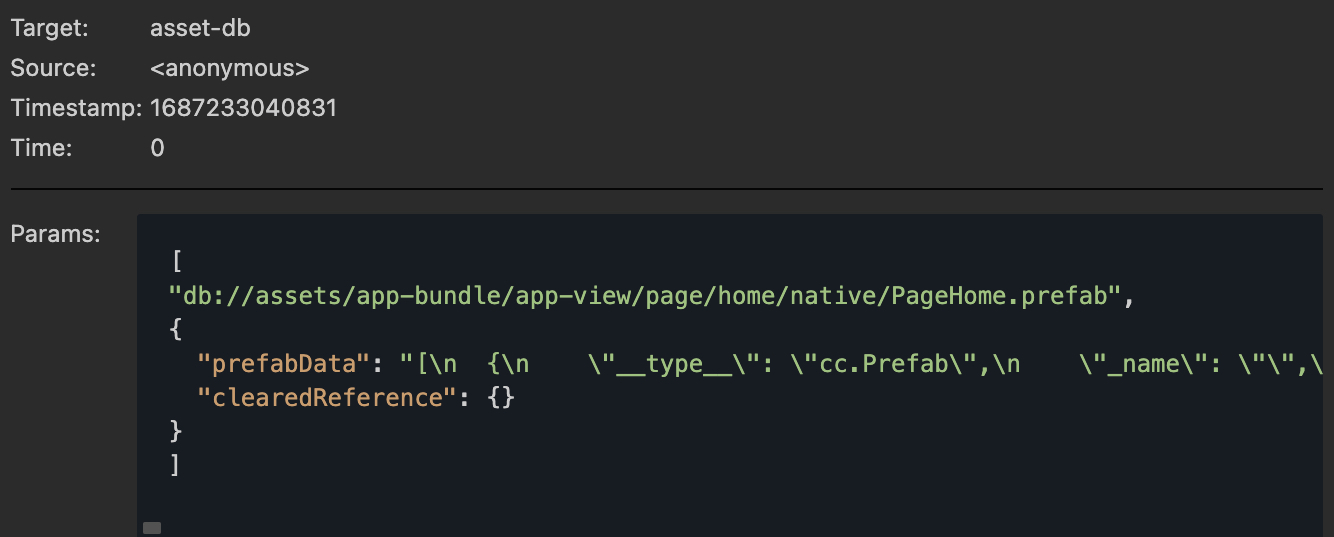Image resolution: width=1334 pixels, height=537 pixels.
Task: Click the divider line above Params
Action: pos(666,188)
